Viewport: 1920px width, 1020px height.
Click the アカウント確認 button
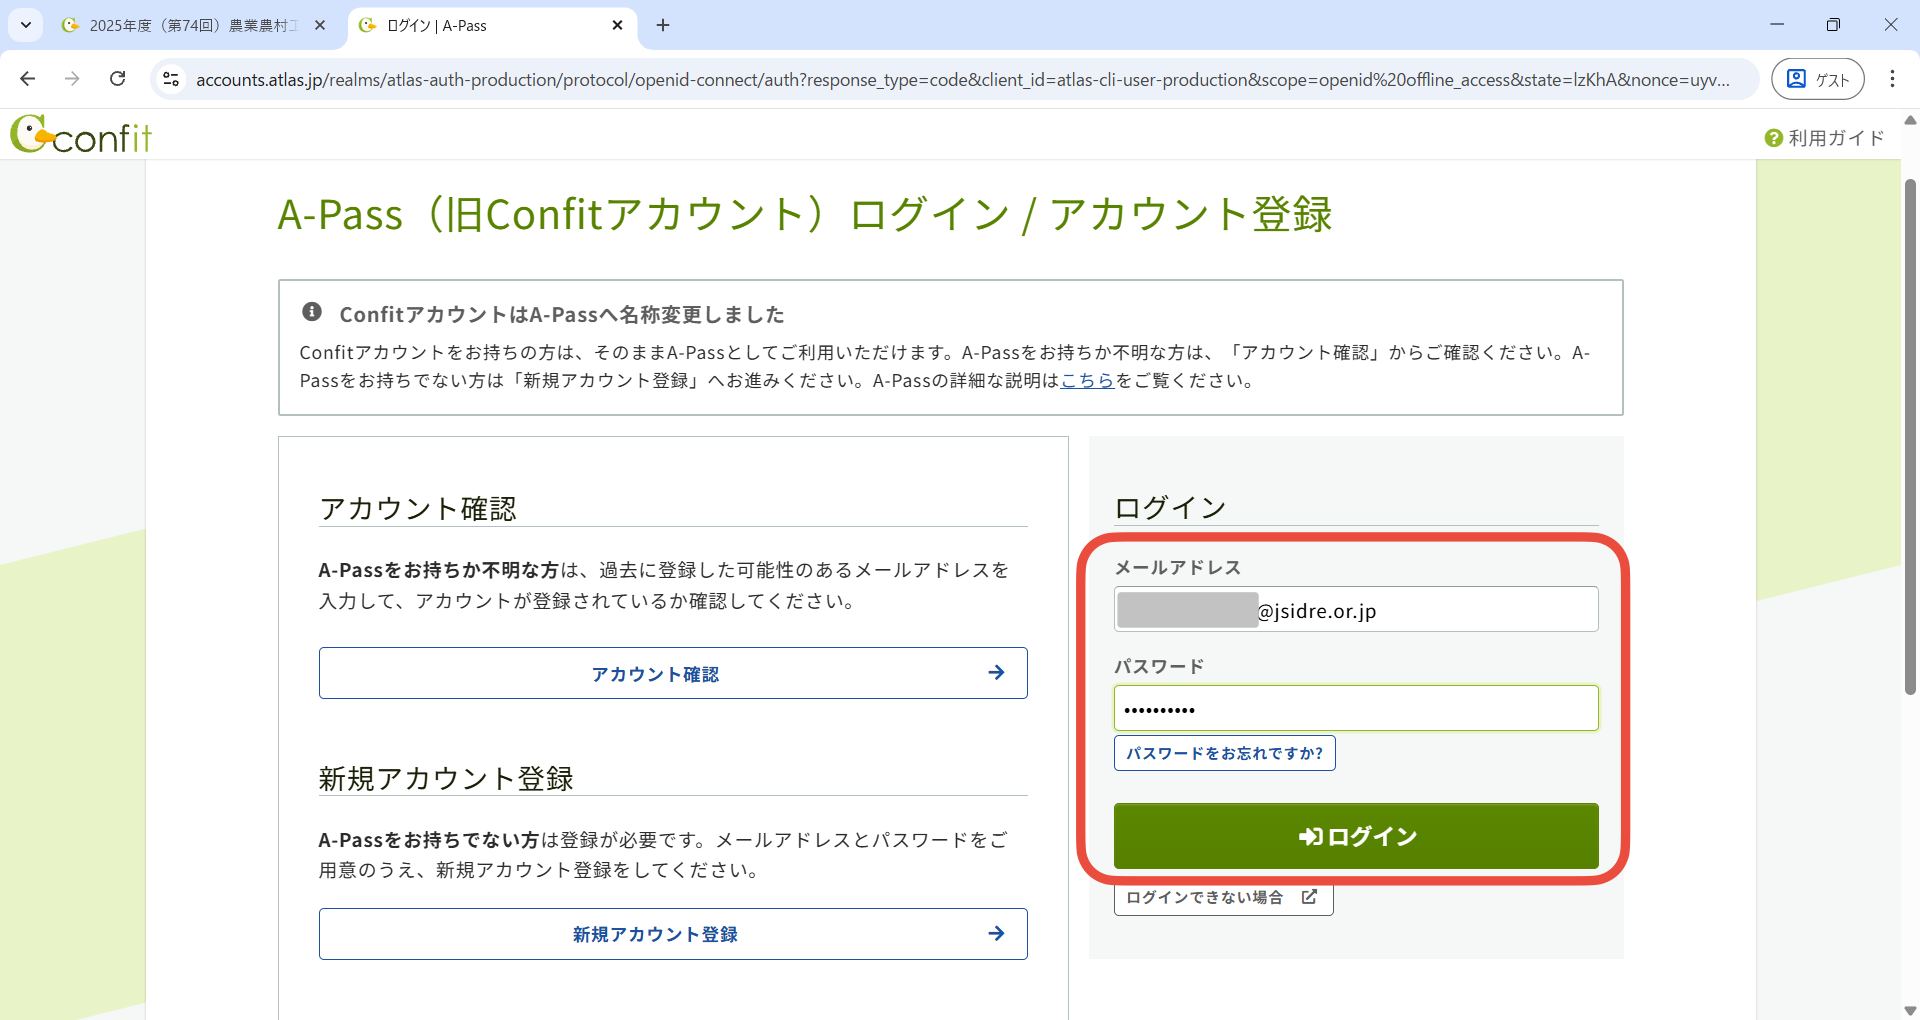(673, 673)
